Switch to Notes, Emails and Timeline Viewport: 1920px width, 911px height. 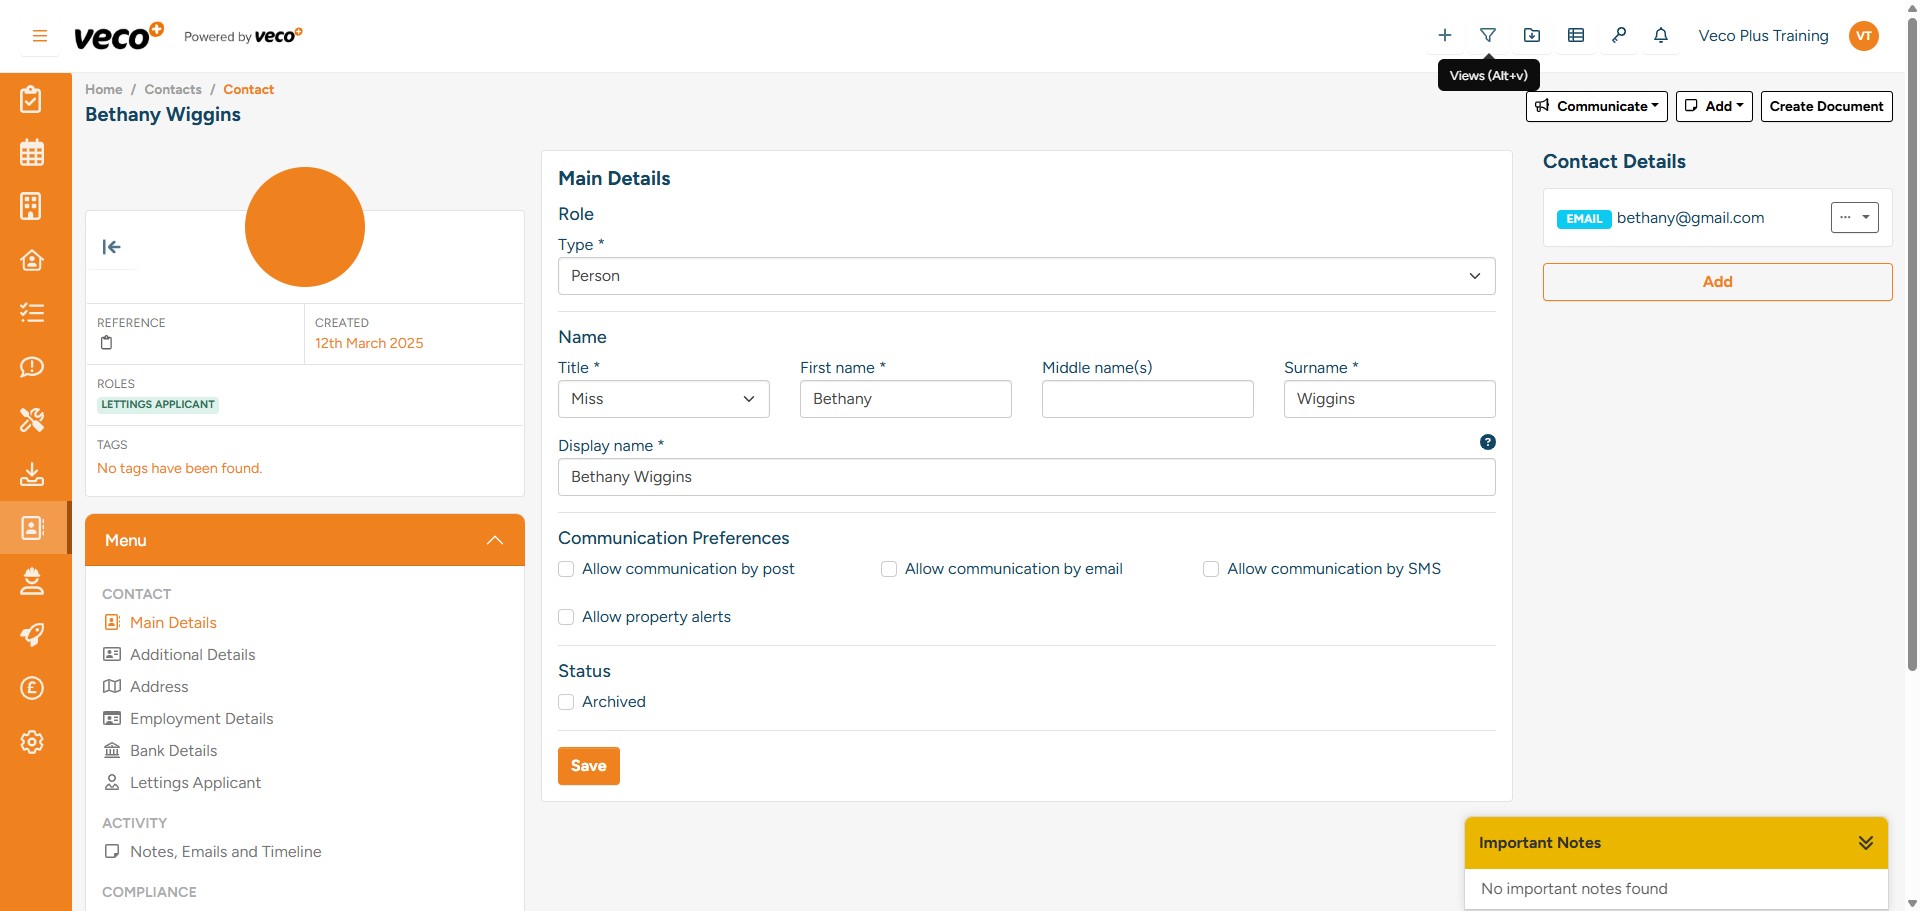pyautogui.click(x=225, y=852)
